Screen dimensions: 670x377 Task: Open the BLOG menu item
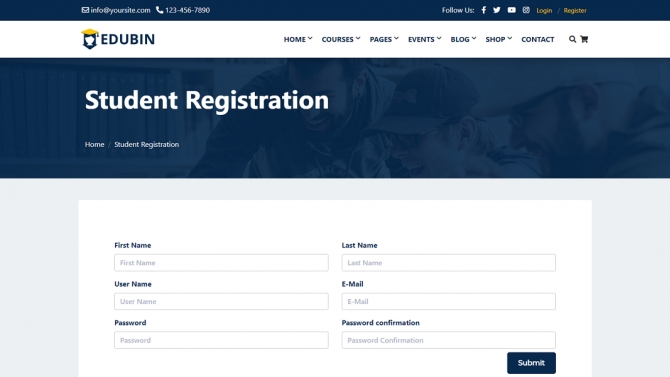click(x=460, y=39)
